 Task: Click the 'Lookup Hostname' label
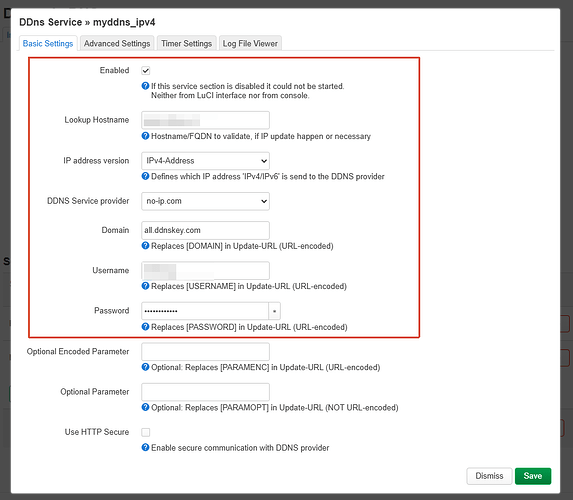97,120
